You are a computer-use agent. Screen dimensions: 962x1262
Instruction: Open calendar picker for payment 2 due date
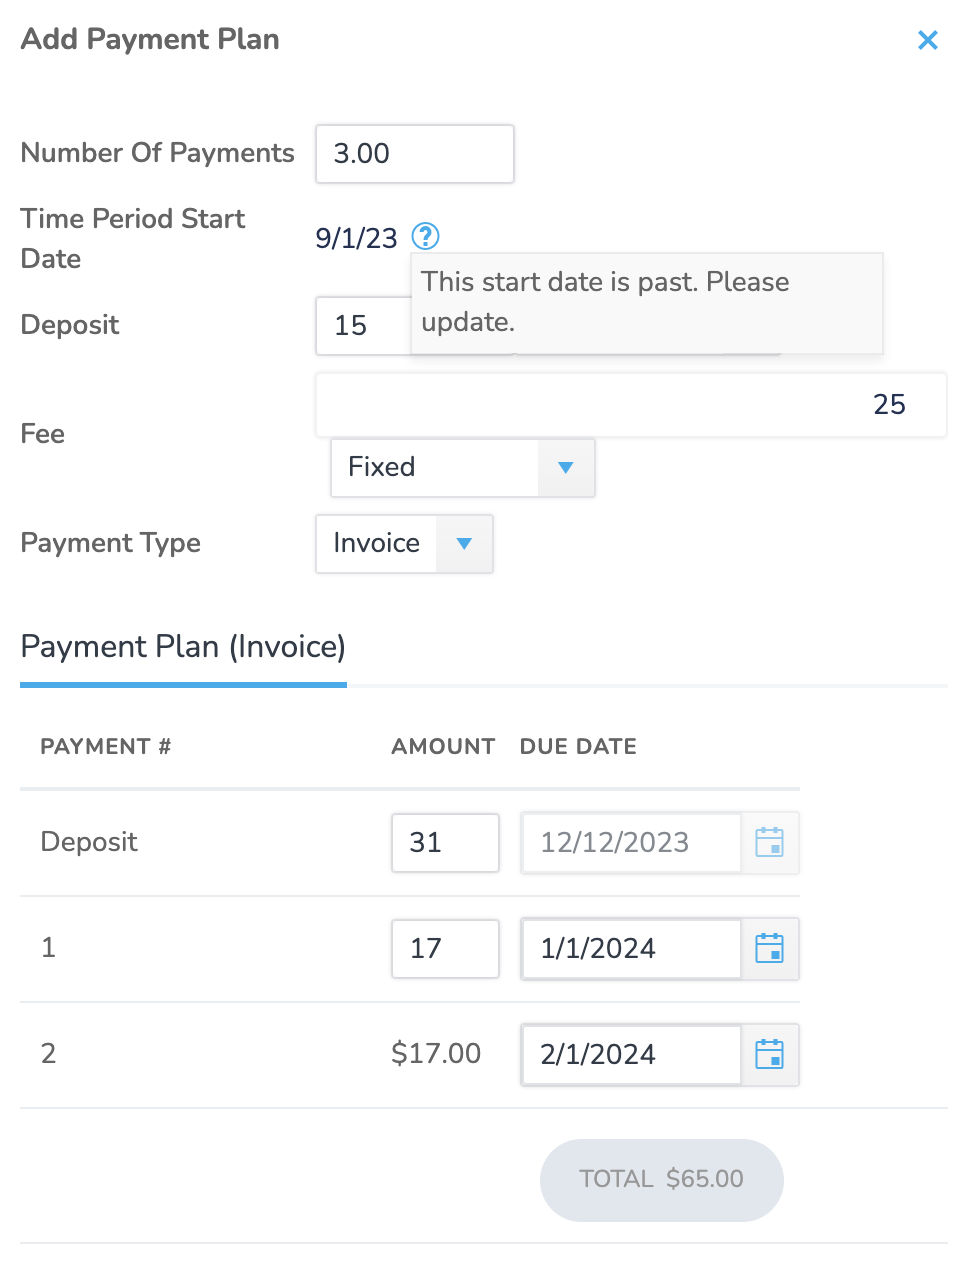(x=769, y=1054)
